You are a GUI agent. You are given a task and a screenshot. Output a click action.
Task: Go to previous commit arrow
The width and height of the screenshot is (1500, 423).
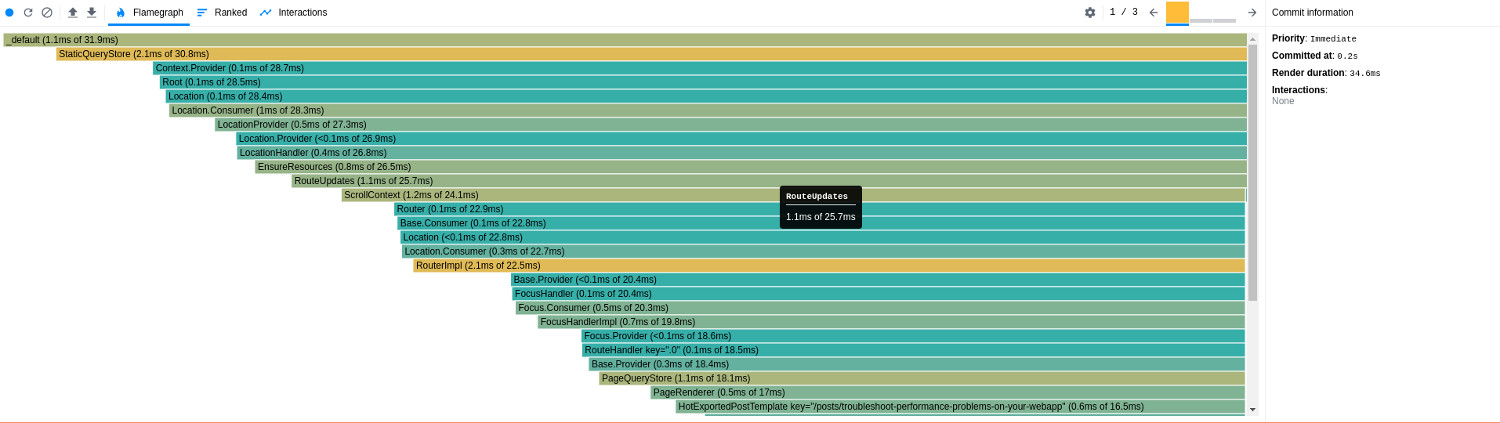pyautogui.click(x=1153, y=12)
